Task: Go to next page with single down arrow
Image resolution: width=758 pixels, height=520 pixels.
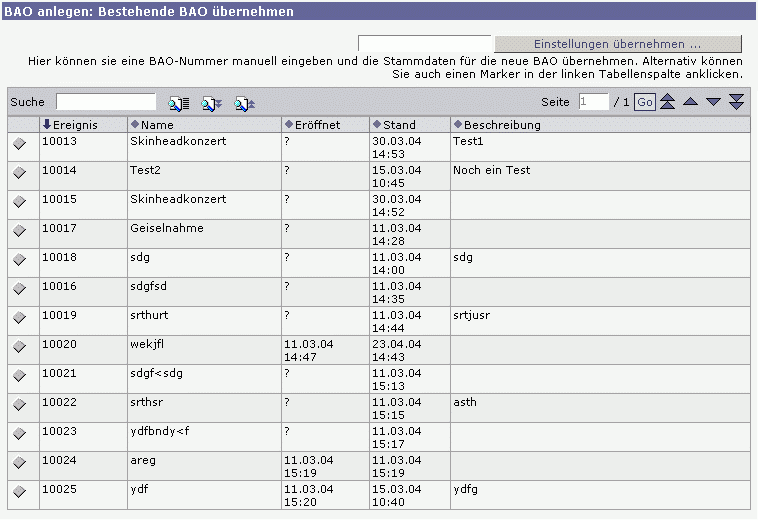Action: [x=713, y=102]
